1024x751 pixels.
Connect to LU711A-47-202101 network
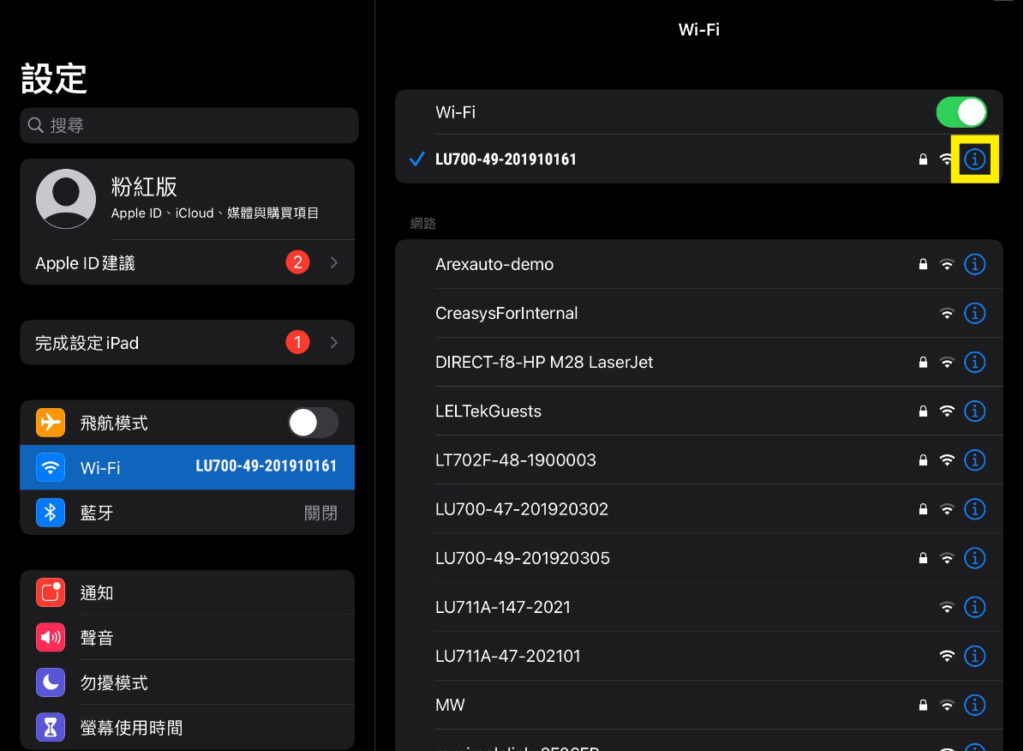tap(508, 656)
